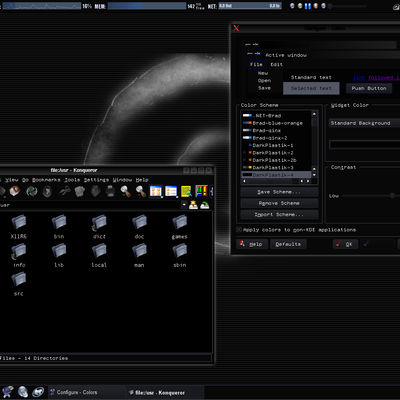The width and height of the screenshot is (400, 400).
Task: Open the X11R6 folder
Action: tap(19, 227)
